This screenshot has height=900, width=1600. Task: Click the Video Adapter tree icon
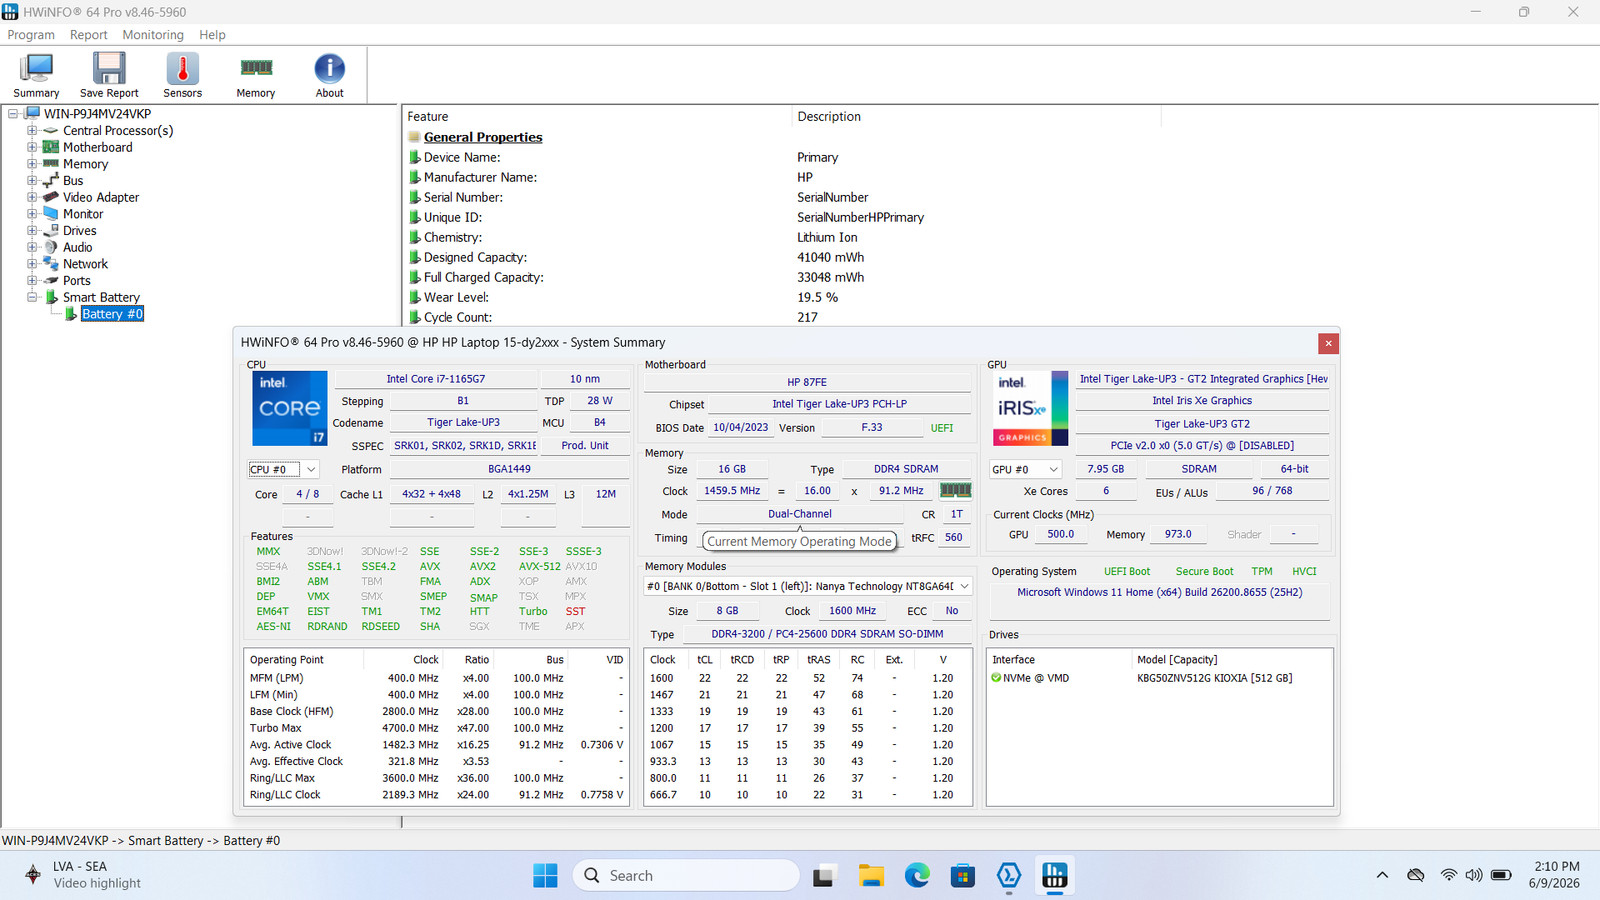pos(51,197)
